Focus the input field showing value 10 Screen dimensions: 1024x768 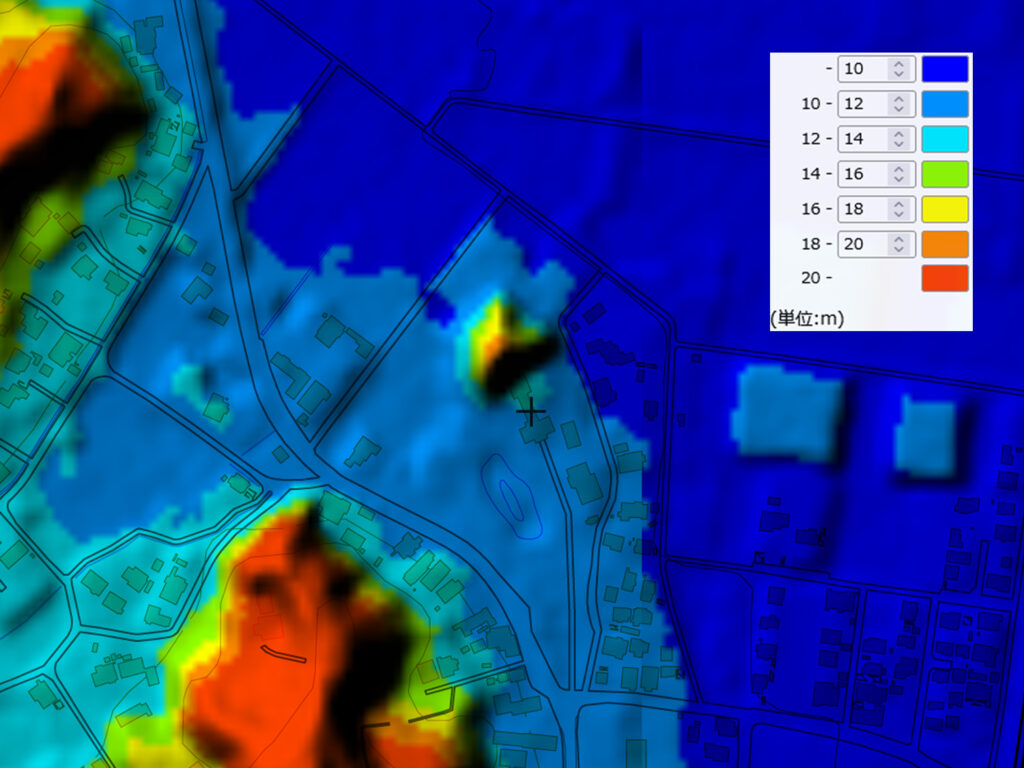pyautogui.click(x=864, y=69)
